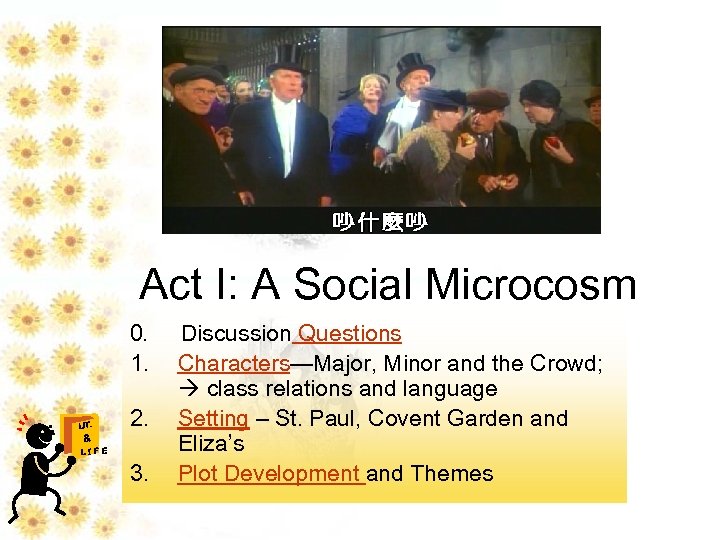720x540 pixels.
Task: Click the list number 1
Action: pos(139,363)
